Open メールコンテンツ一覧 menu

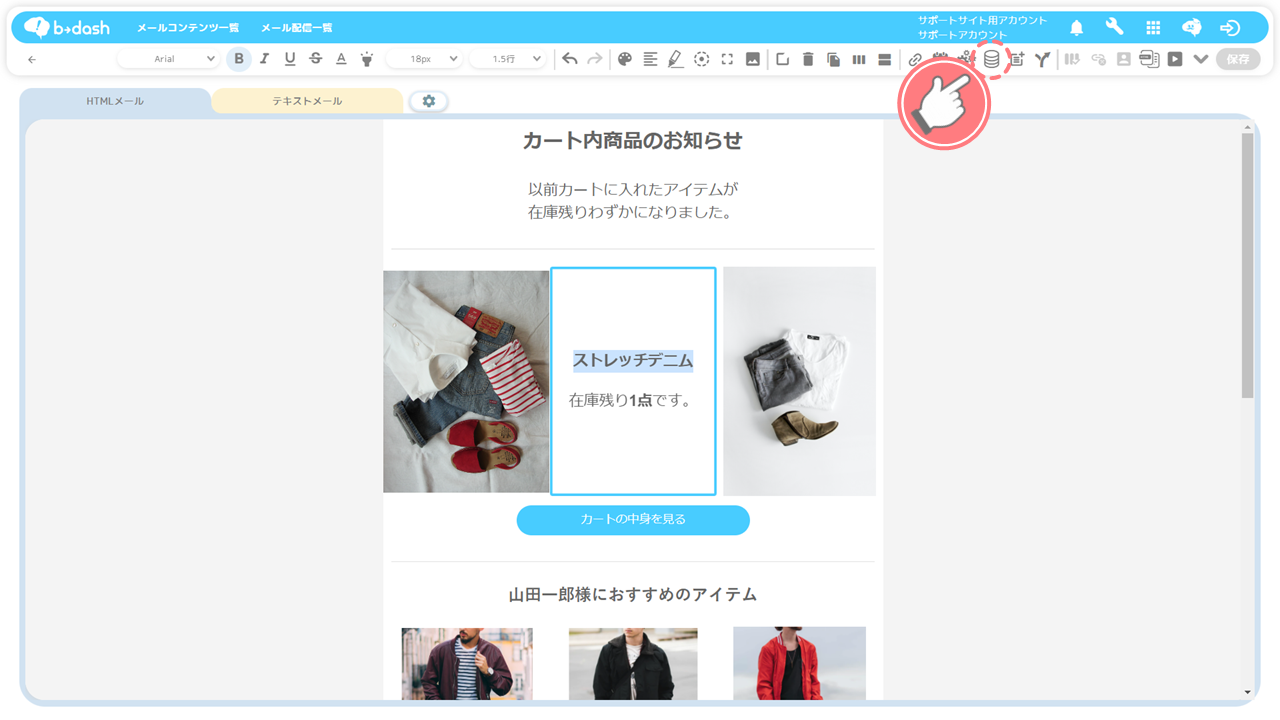pyautogui.click(x=188, y=28)
